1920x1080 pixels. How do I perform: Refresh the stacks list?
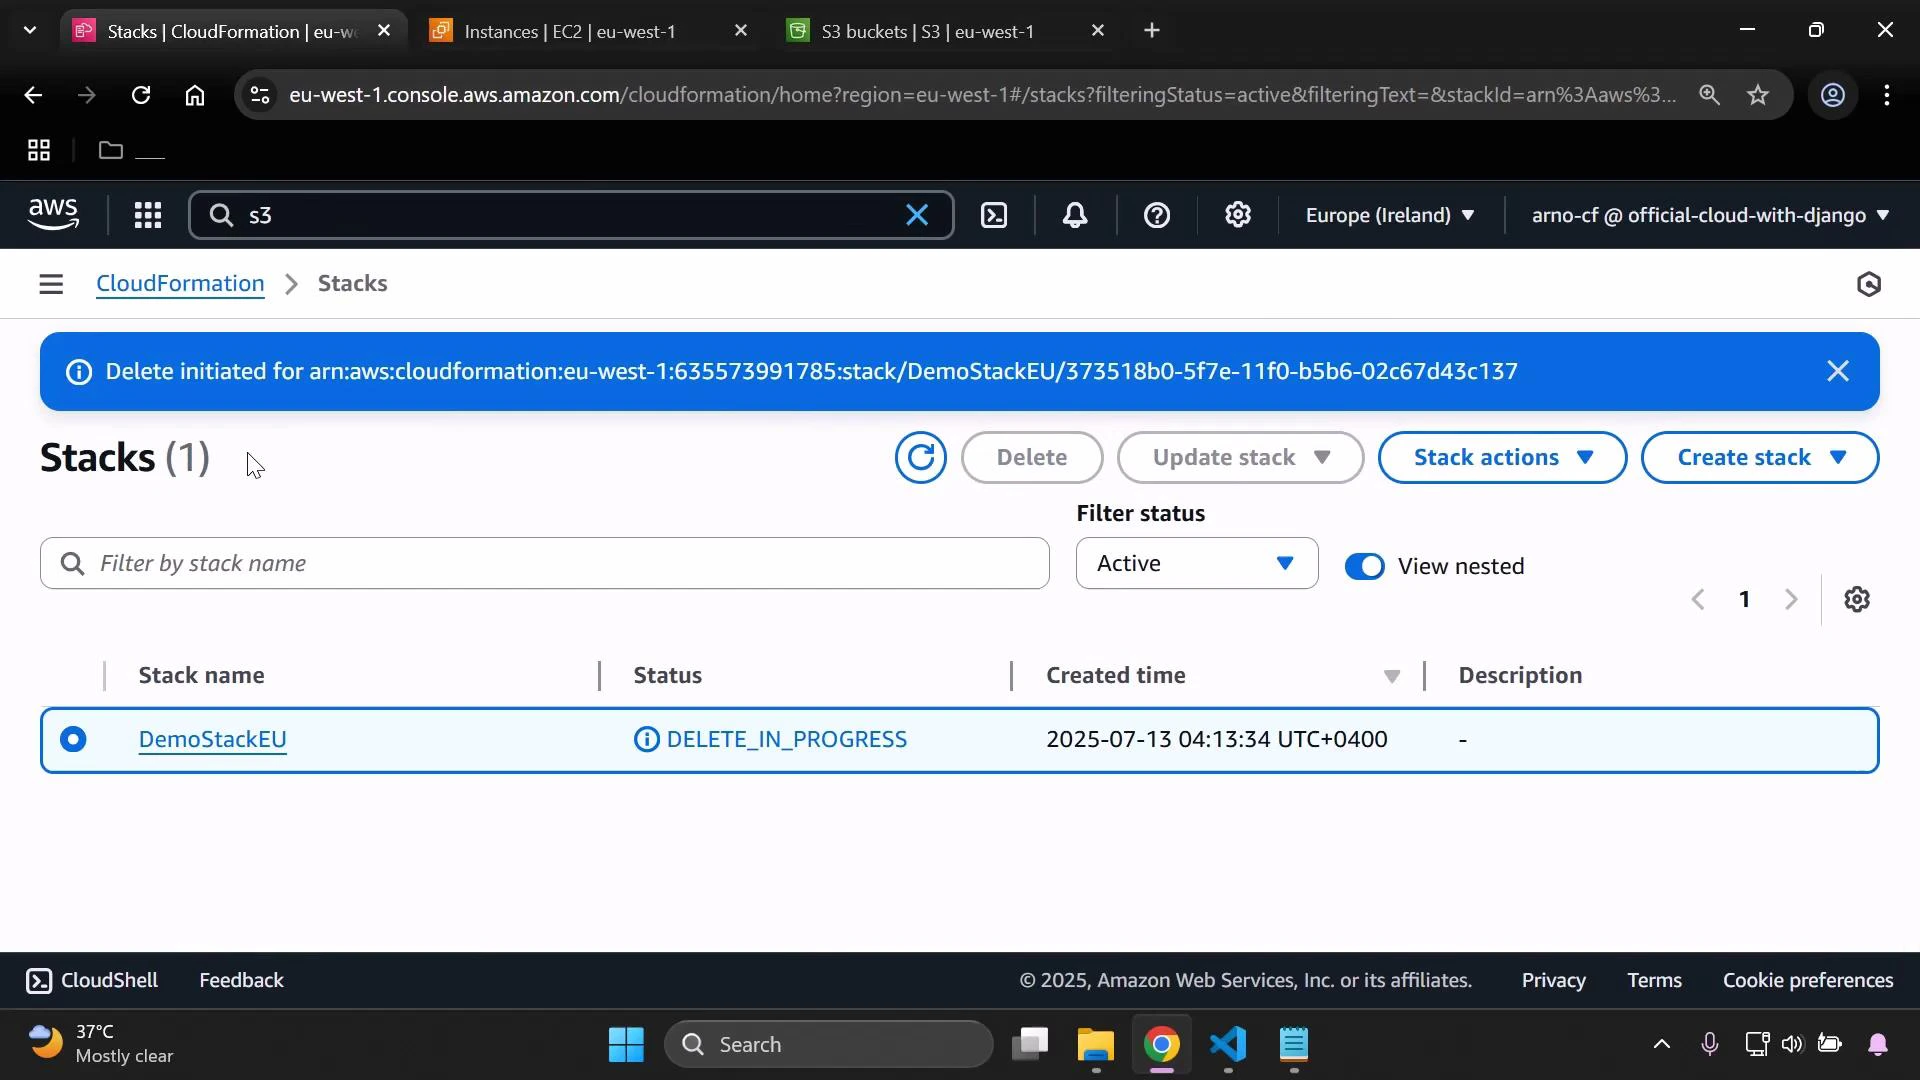920,457
